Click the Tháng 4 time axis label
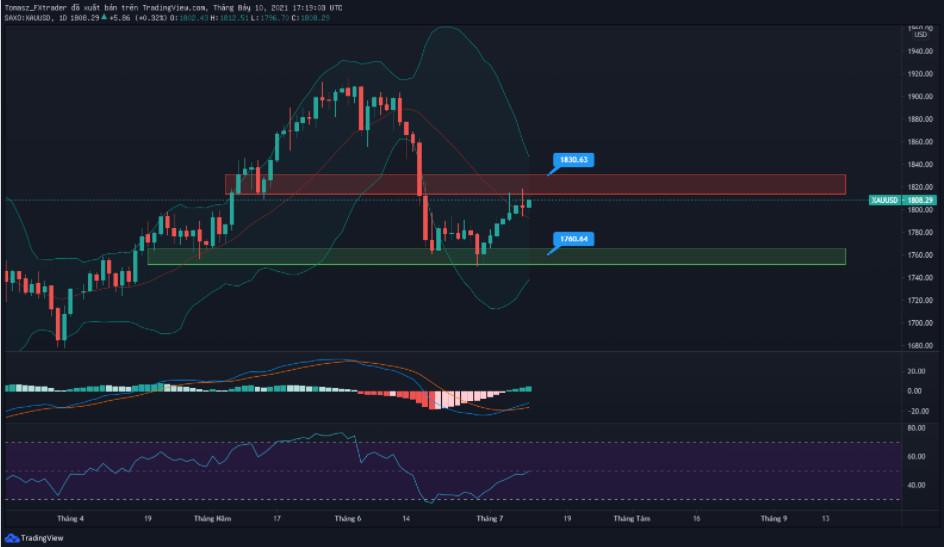The height and width of the screenshot is (547, 944). (70, 518)
